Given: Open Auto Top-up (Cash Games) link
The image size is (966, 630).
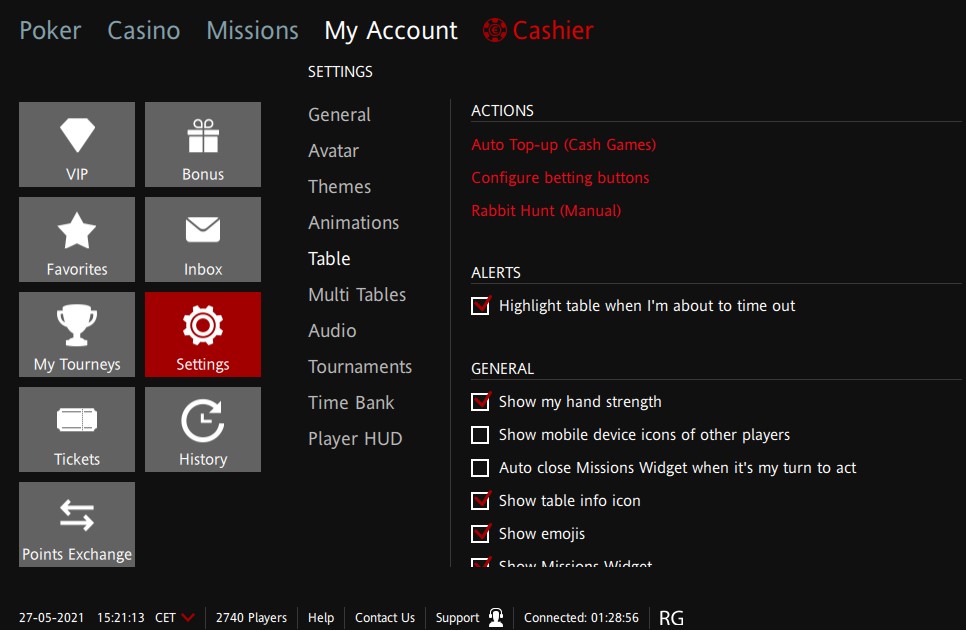Looking at the screenshot, I should tap(564, 145).
